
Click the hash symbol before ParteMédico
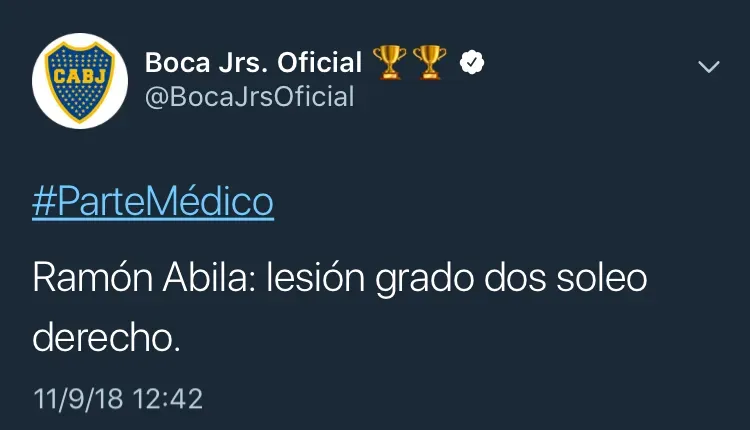pyautogui.click(x=43, y=201)
